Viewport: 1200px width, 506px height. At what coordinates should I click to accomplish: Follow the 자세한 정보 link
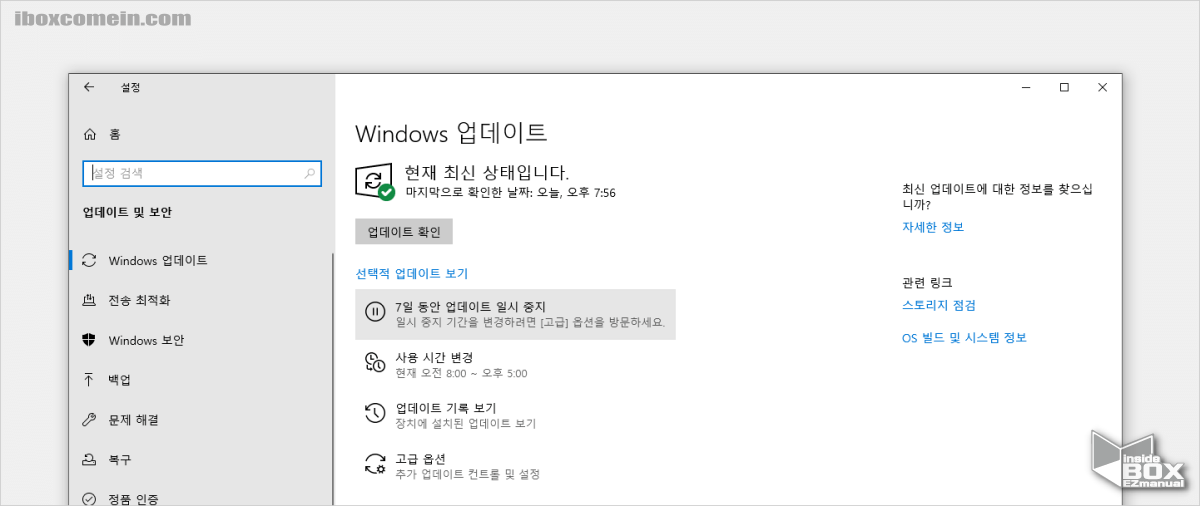932,227
